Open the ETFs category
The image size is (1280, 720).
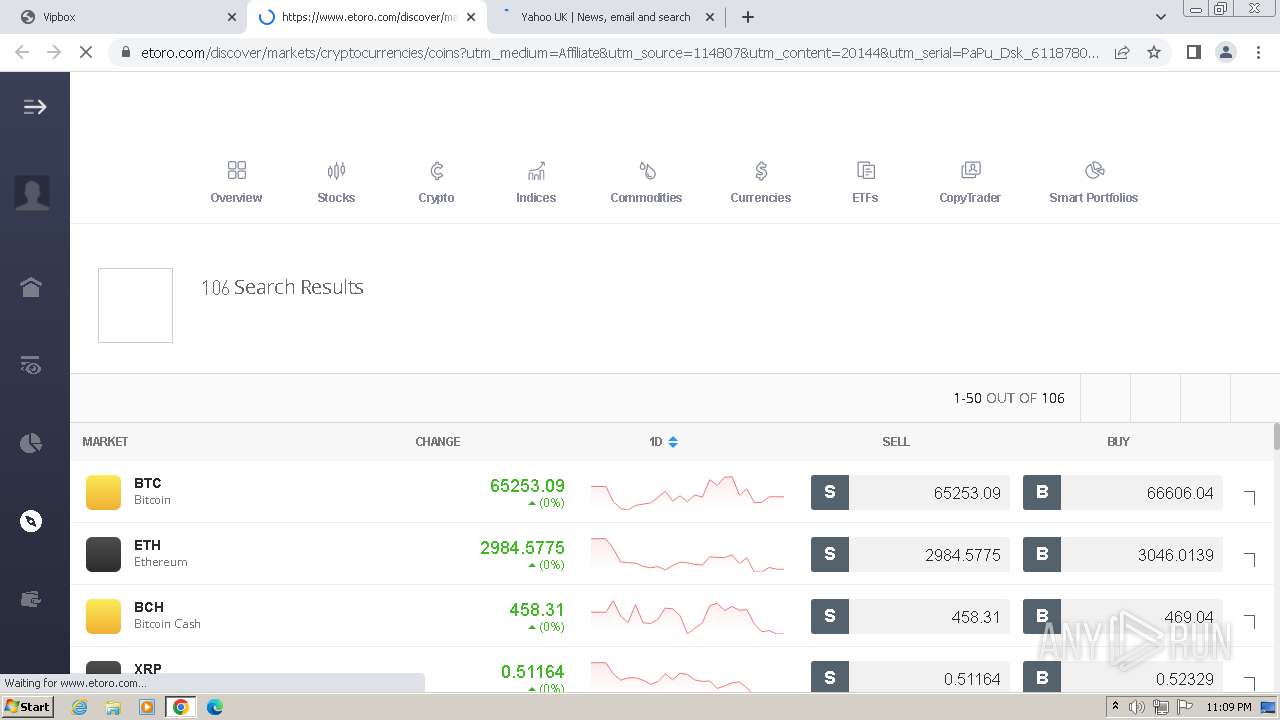click(x=865, y=182)
